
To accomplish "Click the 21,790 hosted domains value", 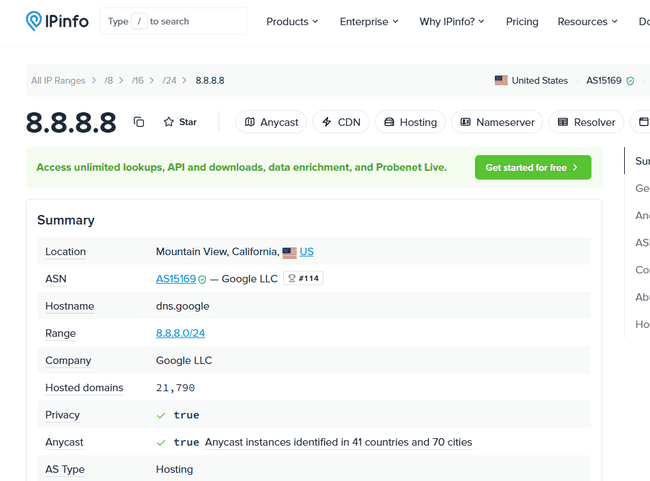I will 175,388.
